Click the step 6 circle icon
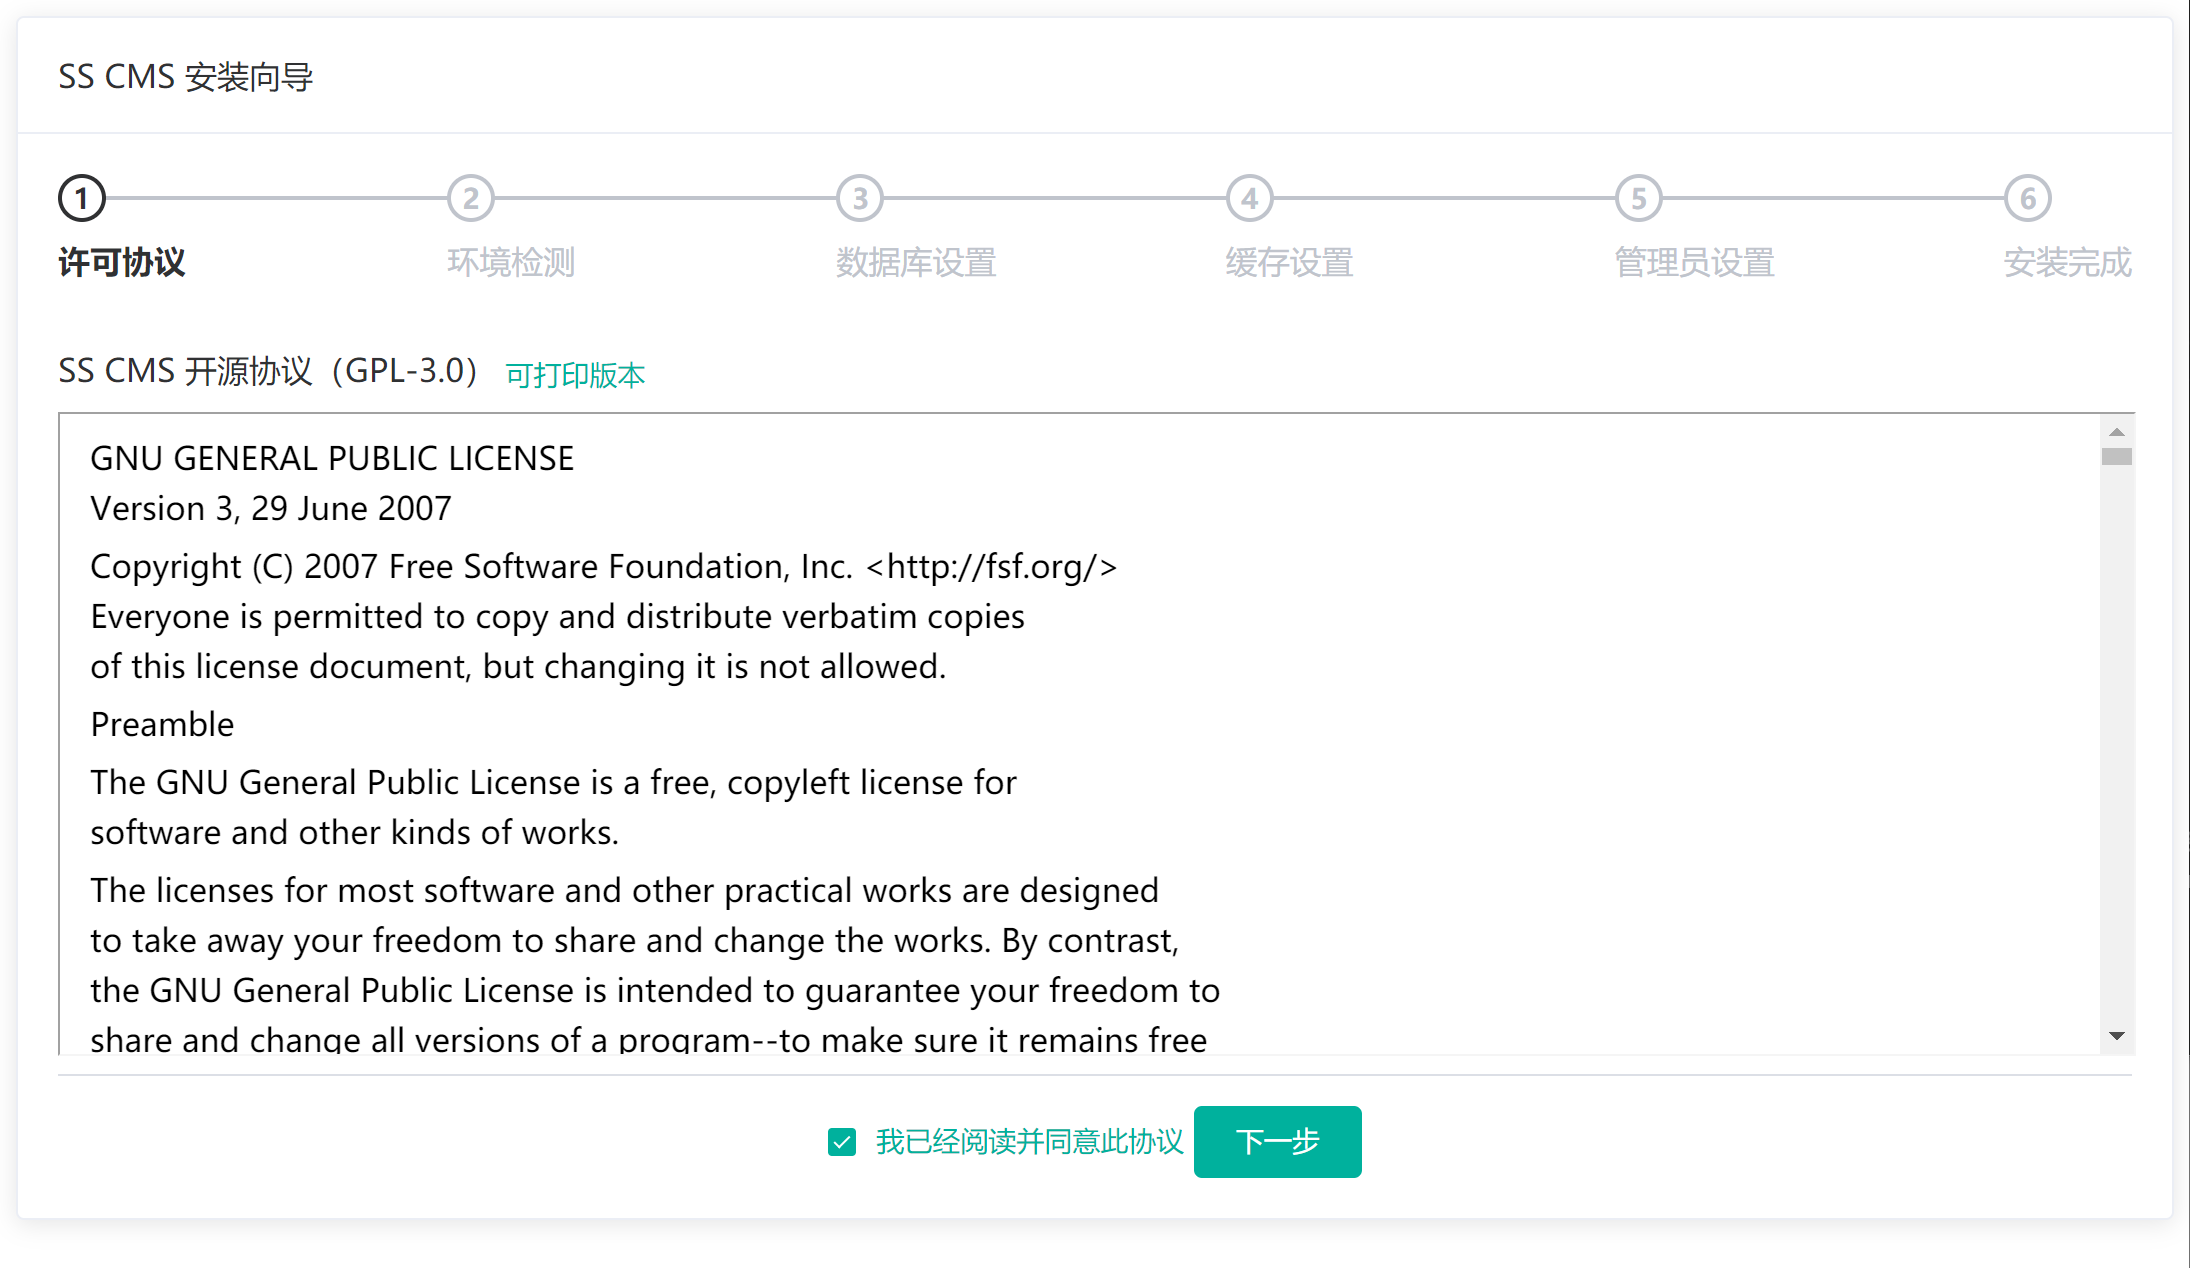The image size is (2190, 1268). click(x=2027, y=199)
